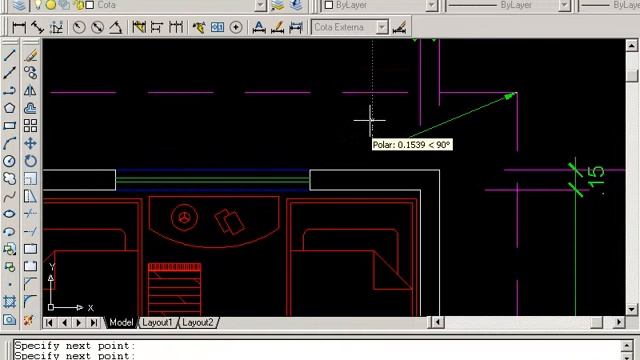Select the Mirror tool
This screenshot has height=360, width=640.
31,90
